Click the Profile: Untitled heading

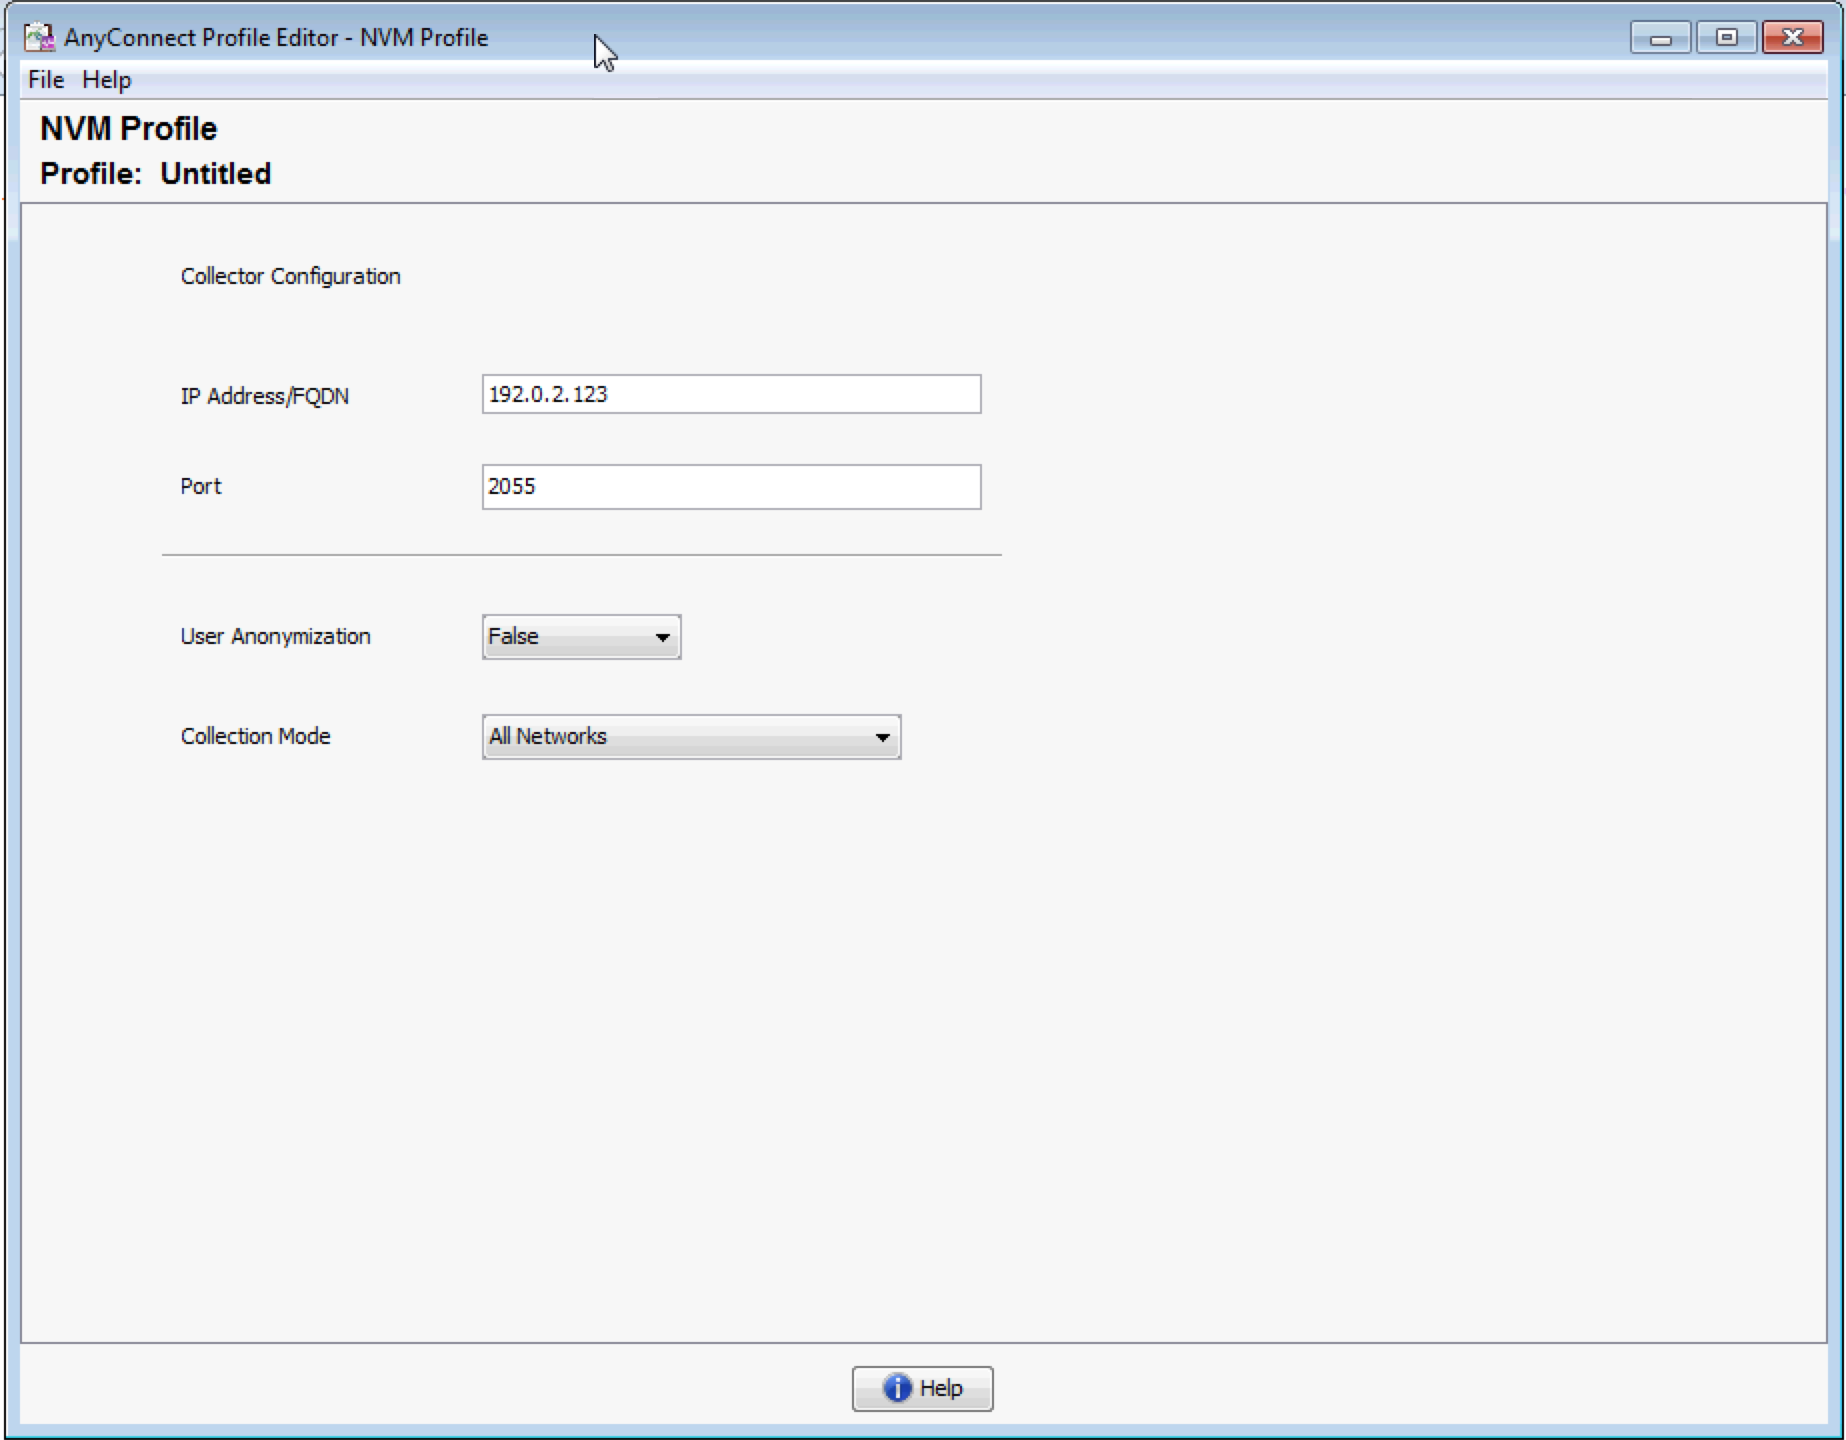[155, 173]
